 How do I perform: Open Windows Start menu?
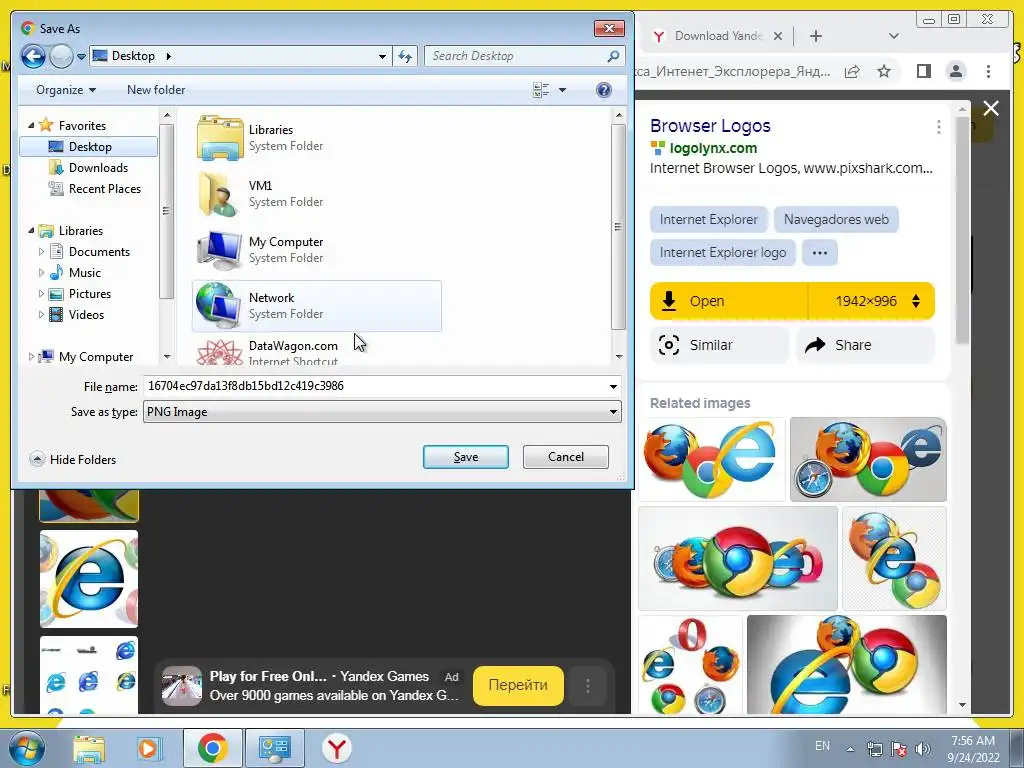click(25, 748)
